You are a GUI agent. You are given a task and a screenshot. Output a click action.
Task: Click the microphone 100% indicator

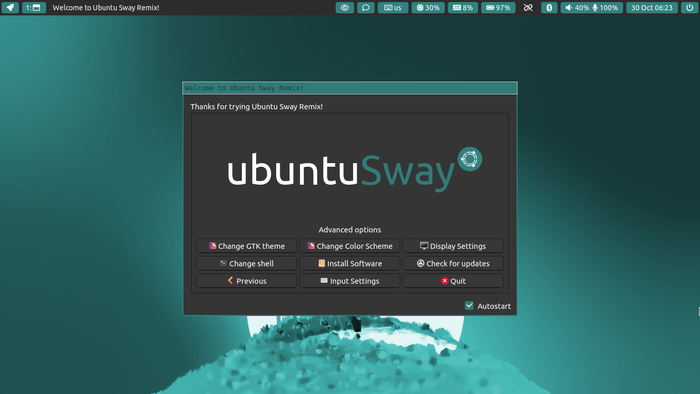(x=605, y=8)
